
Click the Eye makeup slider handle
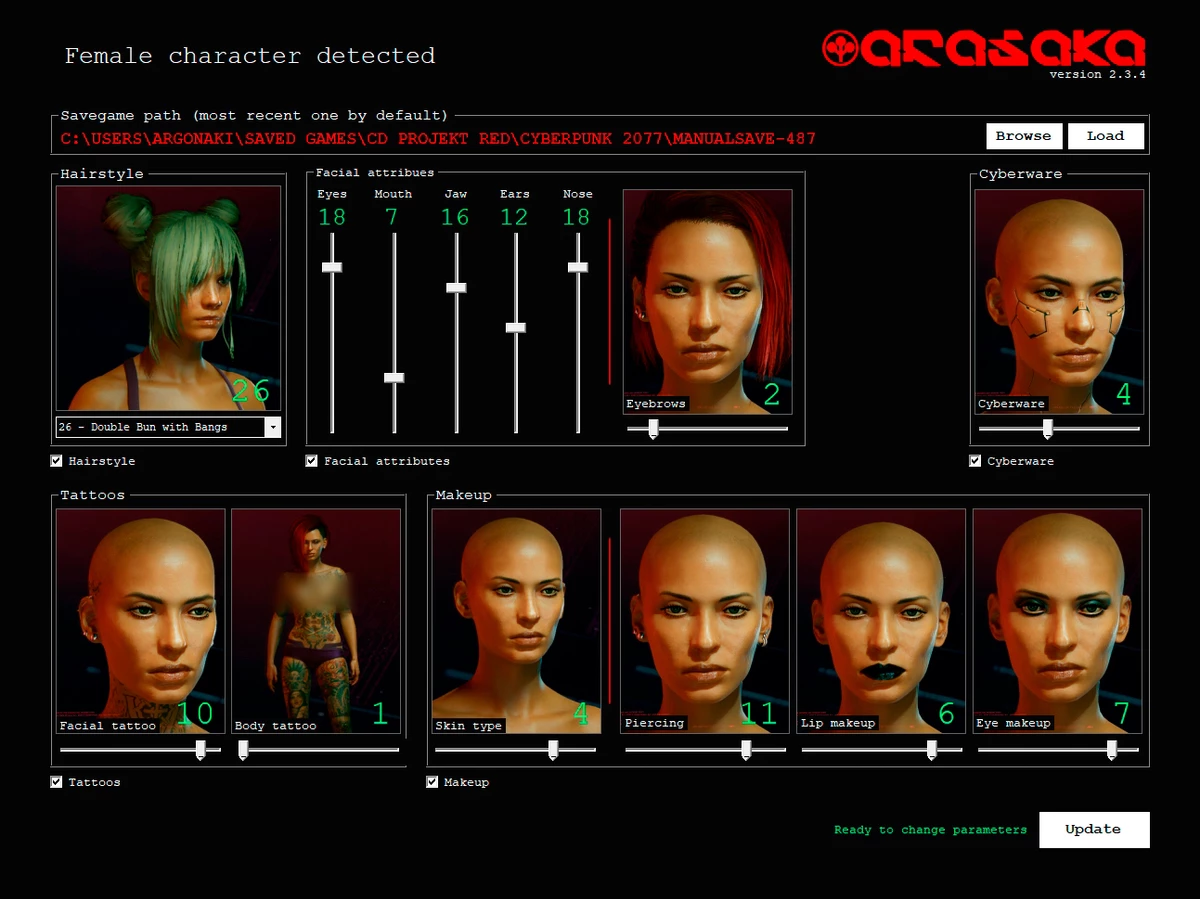coord(1112,750)
